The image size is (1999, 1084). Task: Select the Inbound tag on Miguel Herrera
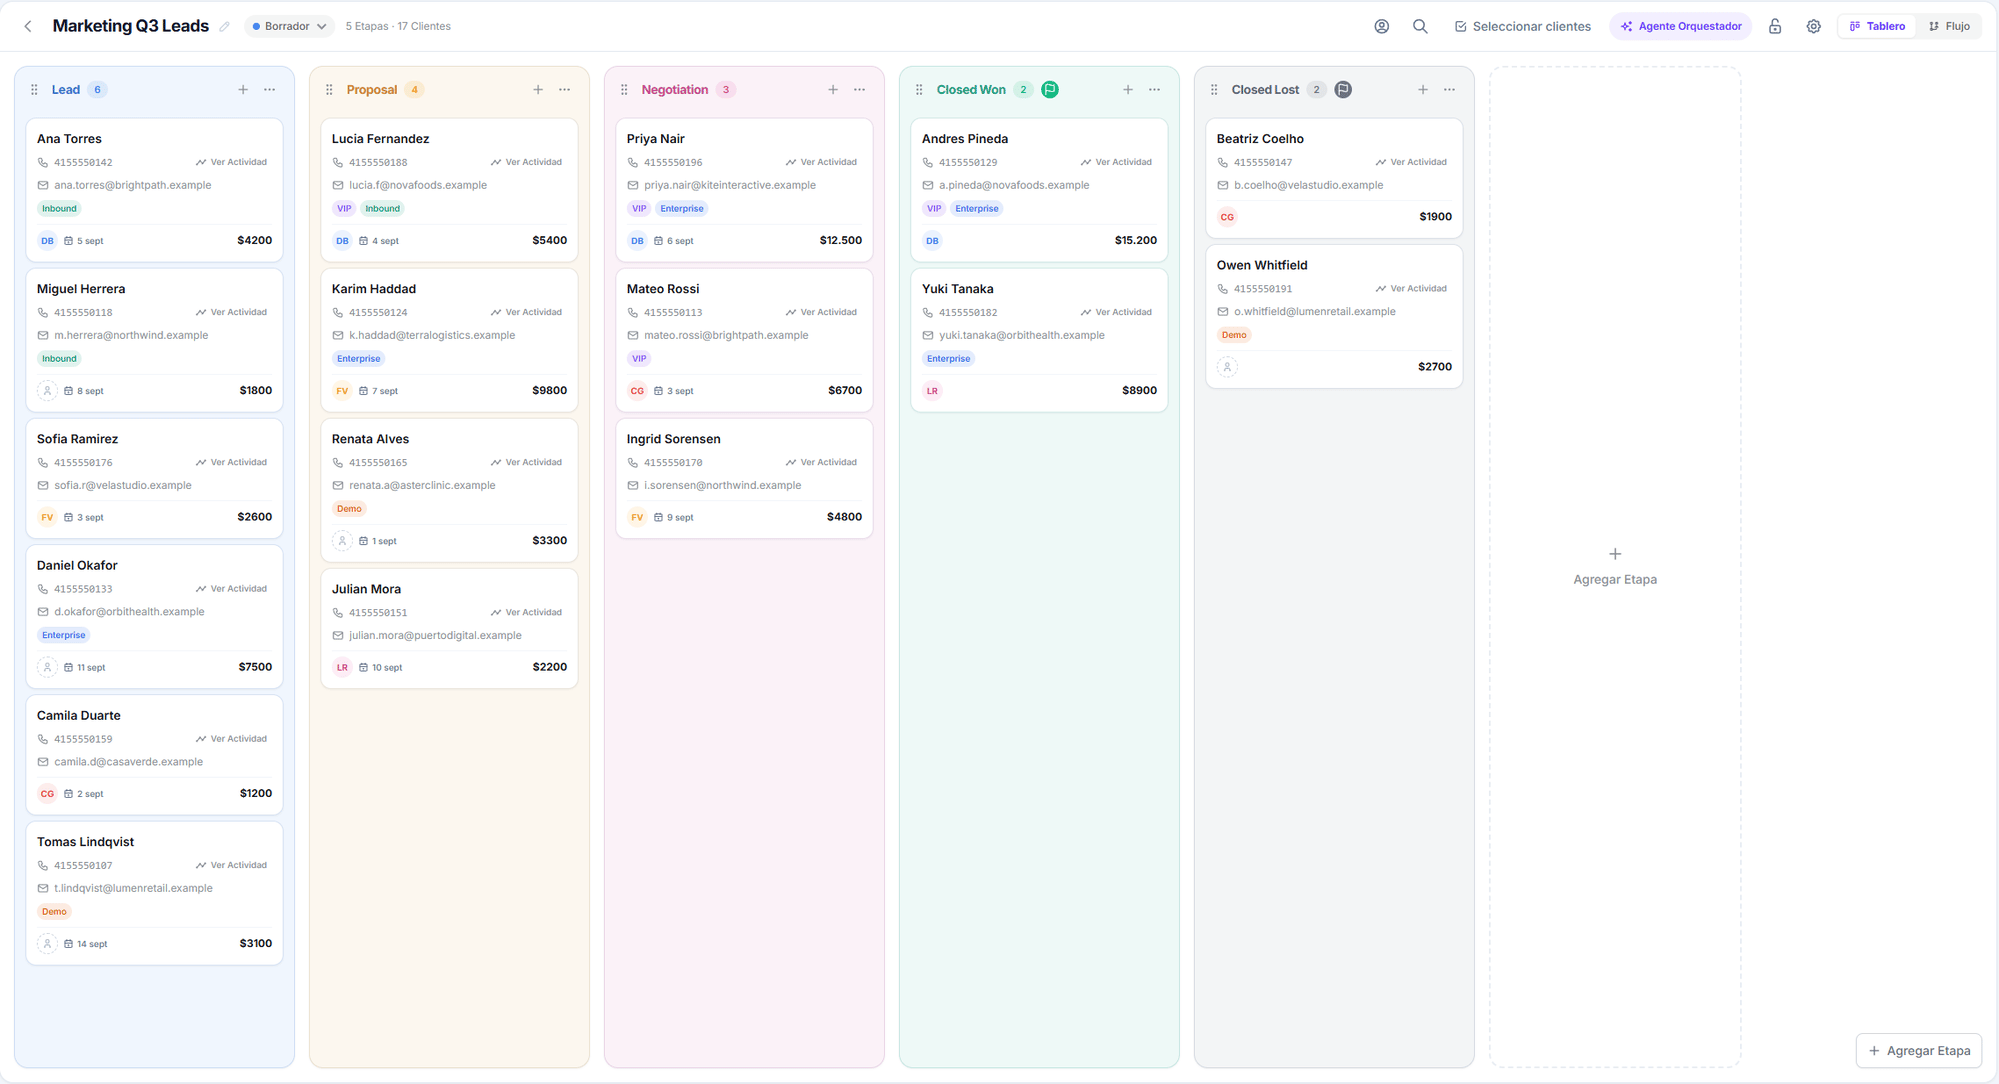tap(59, 359)
